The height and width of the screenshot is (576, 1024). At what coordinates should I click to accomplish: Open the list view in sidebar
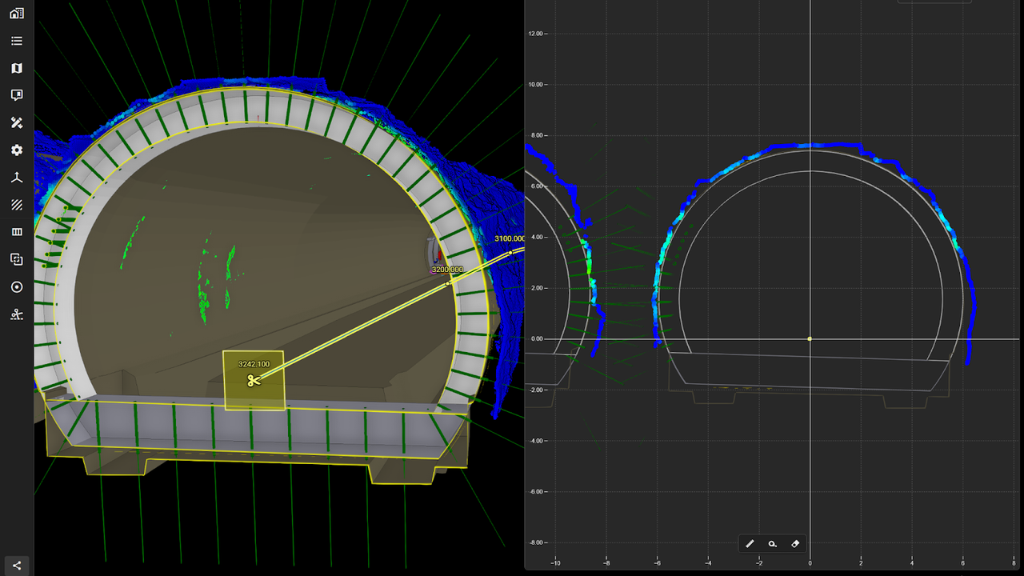(16, 41)
